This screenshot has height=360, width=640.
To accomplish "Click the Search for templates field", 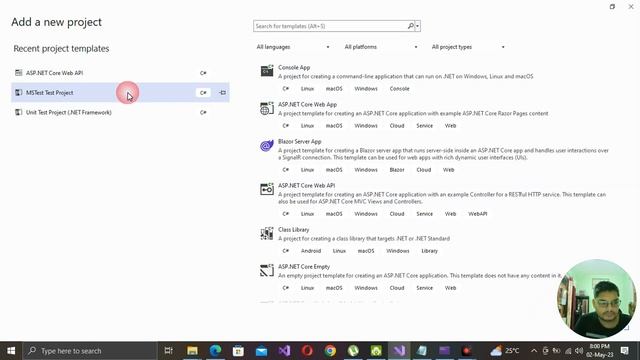I will pos(330,26).
